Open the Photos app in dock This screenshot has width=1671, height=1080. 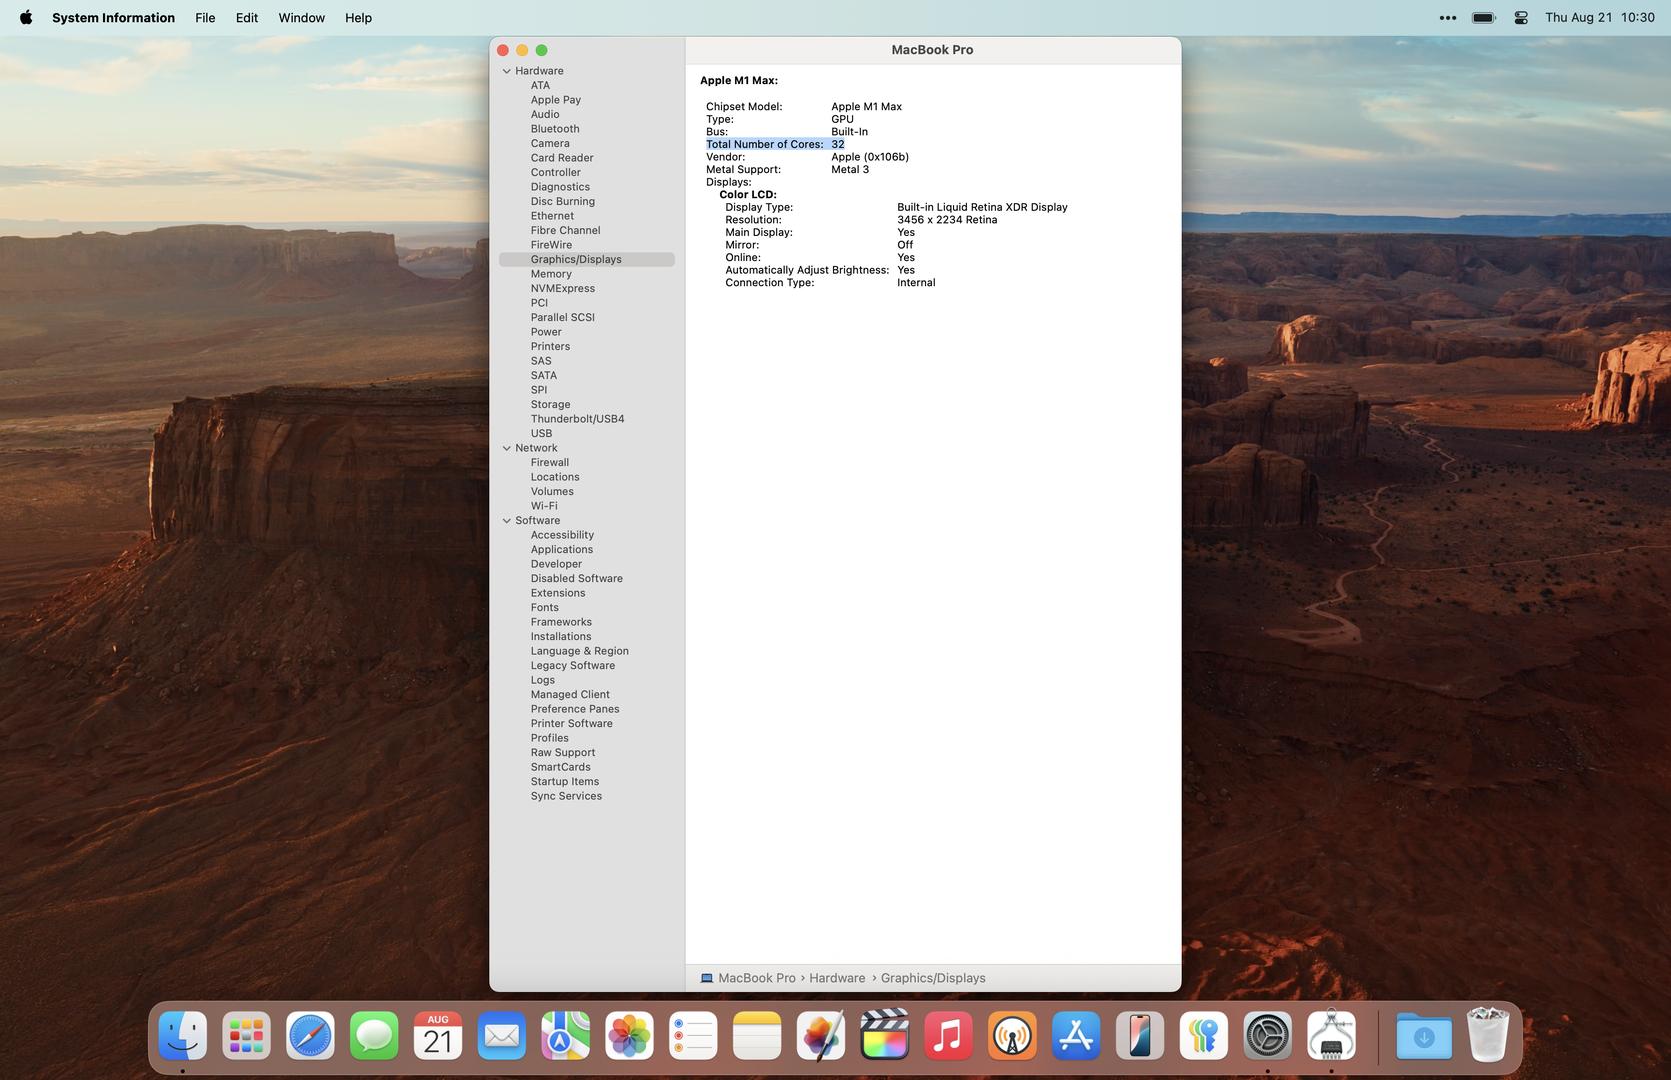coord(629,1036)
